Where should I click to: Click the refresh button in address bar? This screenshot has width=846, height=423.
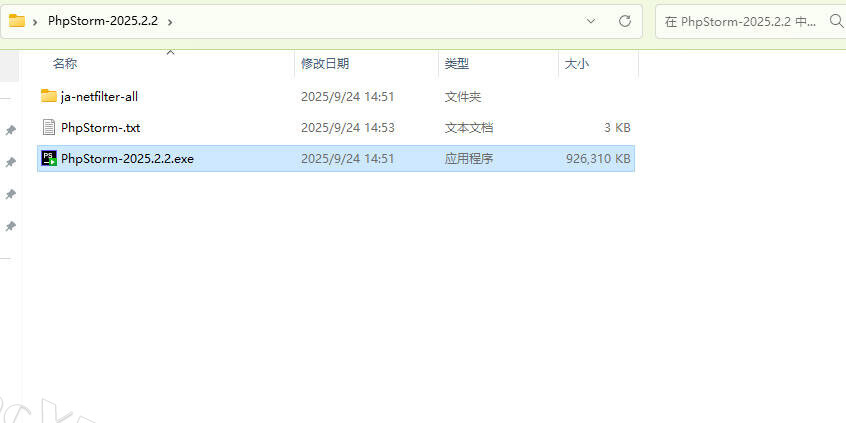(625, 20)
